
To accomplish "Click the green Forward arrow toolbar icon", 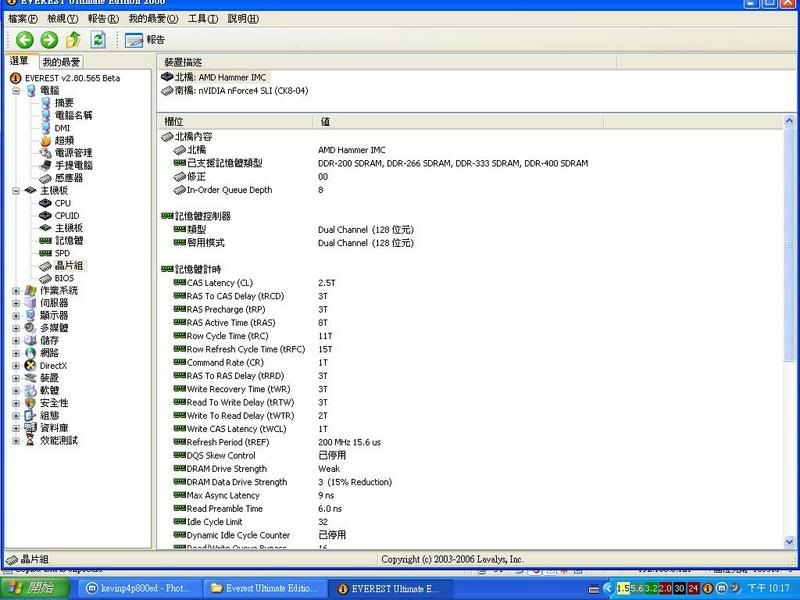I will point(48,40).
